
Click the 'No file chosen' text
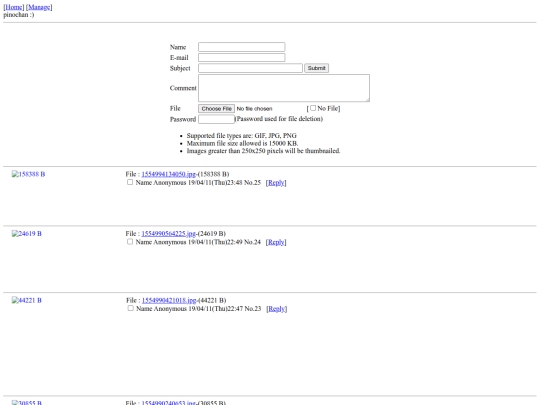point(255,109)
